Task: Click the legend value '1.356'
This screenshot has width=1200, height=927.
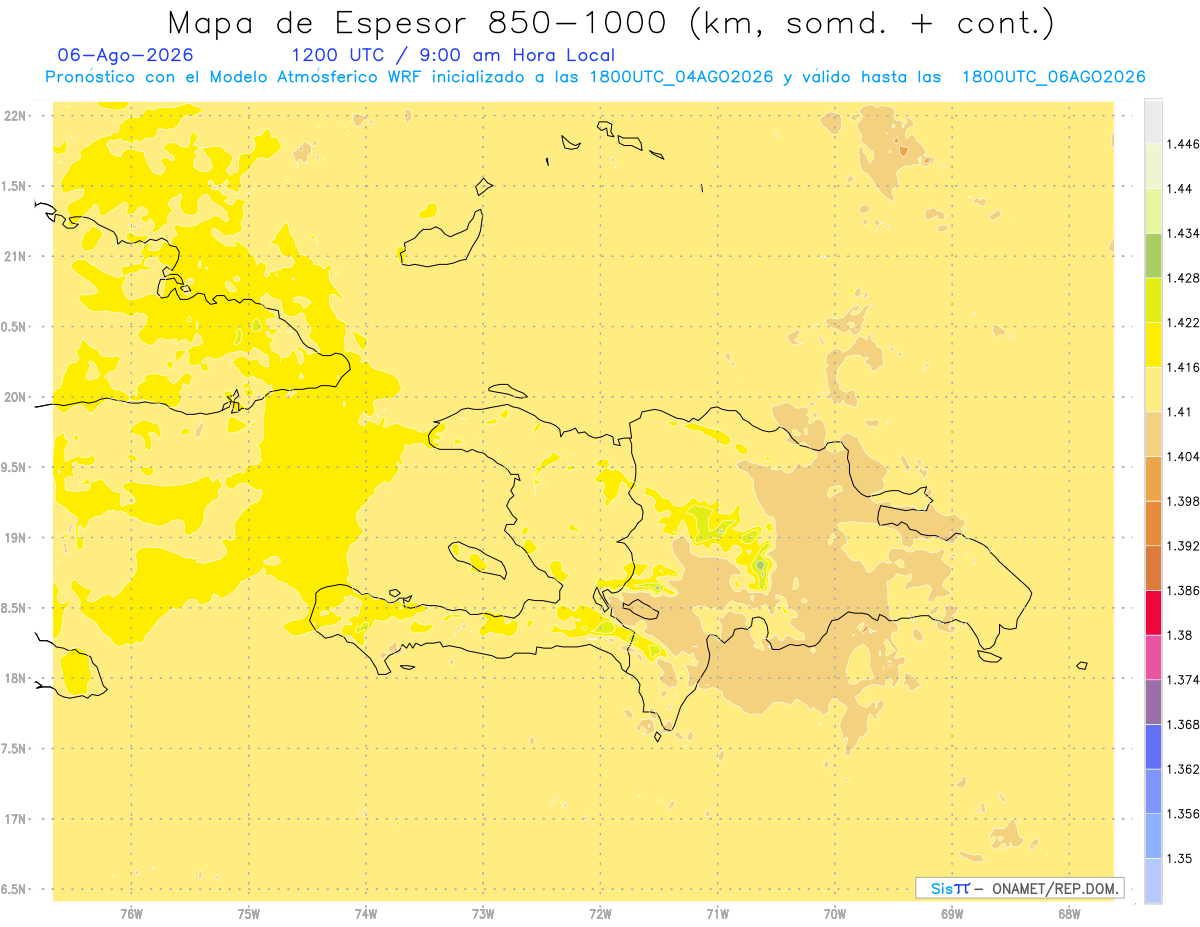Action: [1183, 814]
